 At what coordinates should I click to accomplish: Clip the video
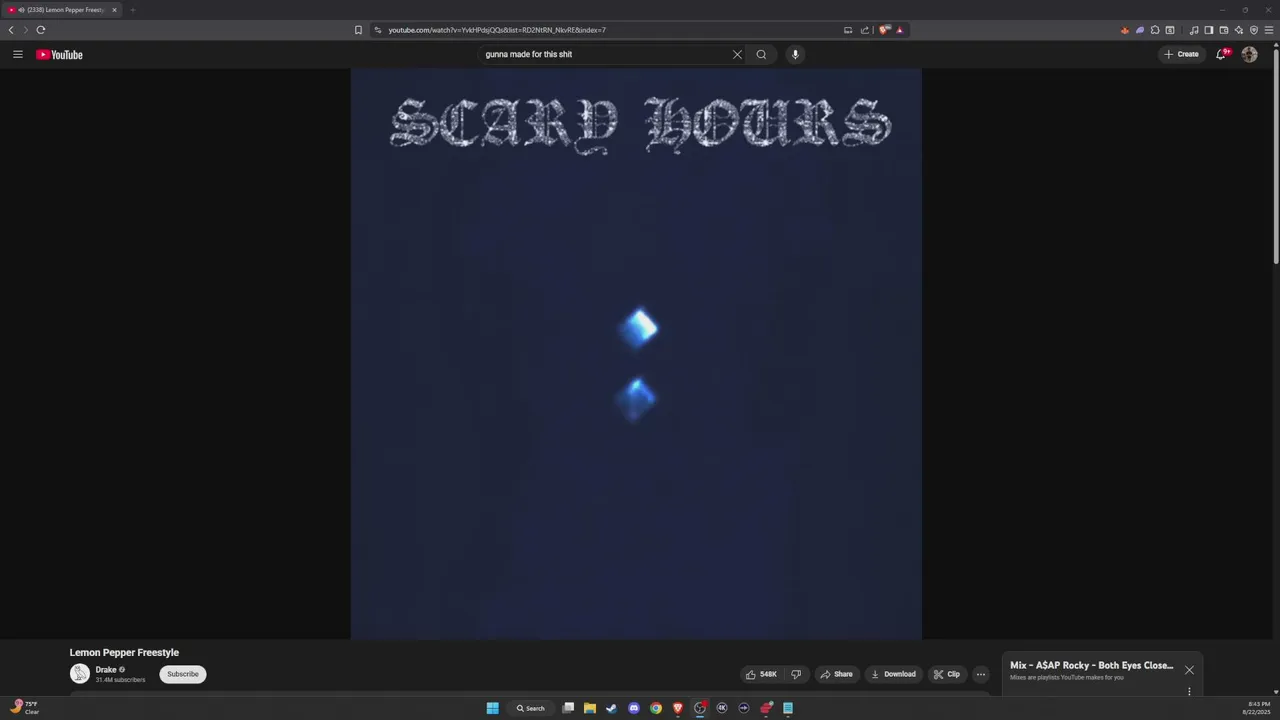(947, 674)
